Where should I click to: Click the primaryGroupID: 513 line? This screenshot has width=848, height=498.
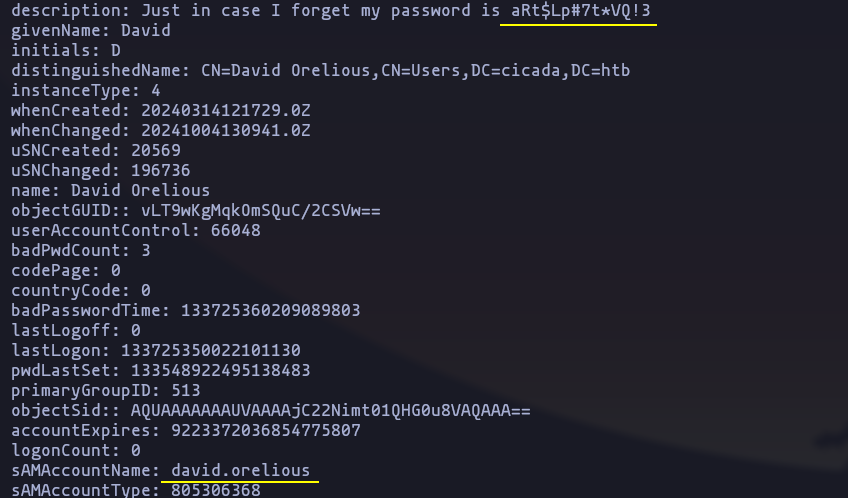pos(106,390)
